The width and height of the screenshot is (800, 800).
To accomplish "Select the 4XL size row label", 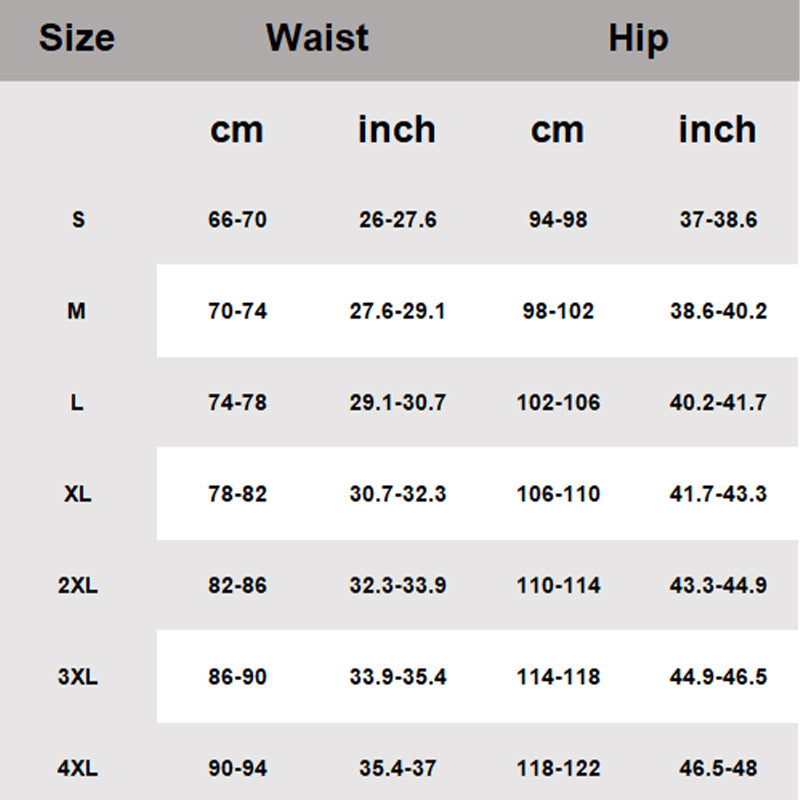I will pyautogui.click(x=78, y=768).
